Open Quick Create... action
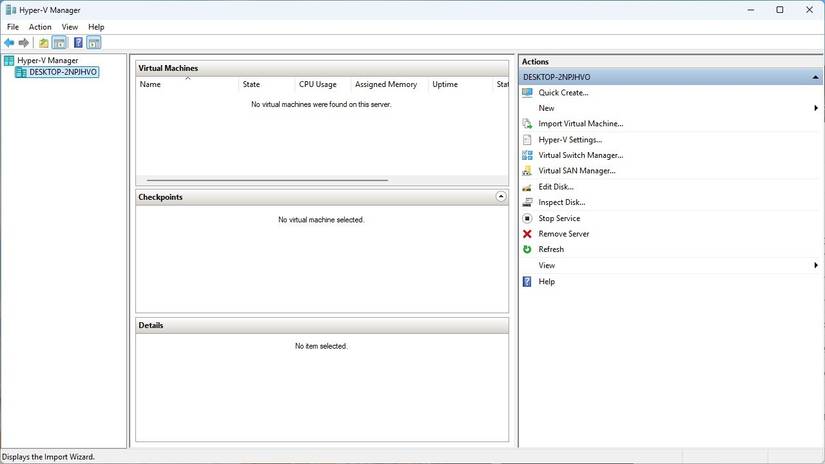Screen dimensions: 825x464 click(x=563, y=93)
